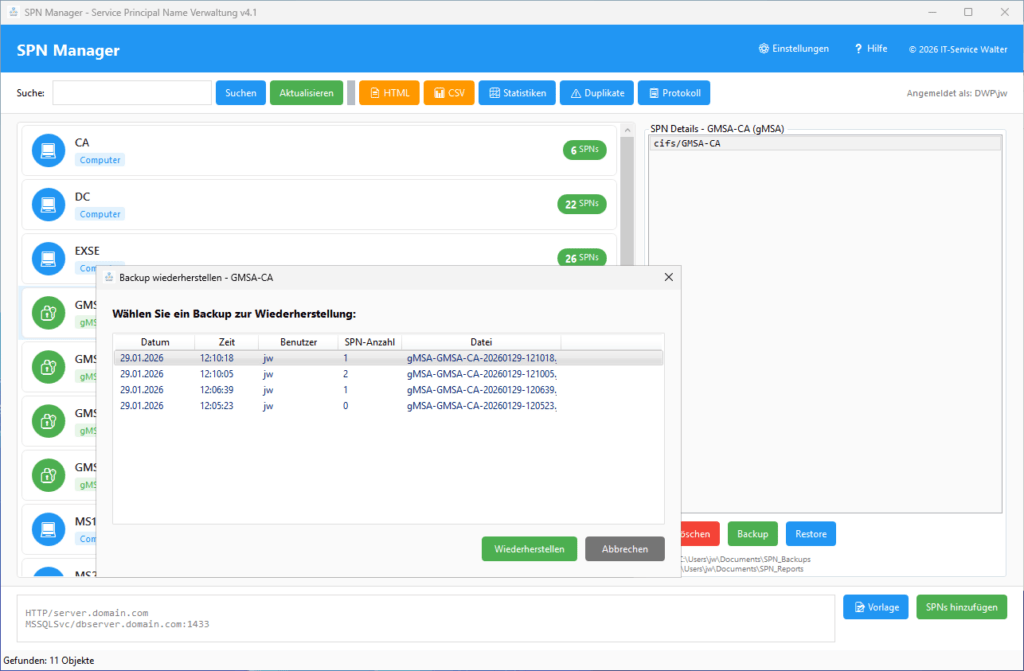Viewport: 1024px width, 671px height.
Task: Click the Wiederherstellen button
Action: (529, 548)
